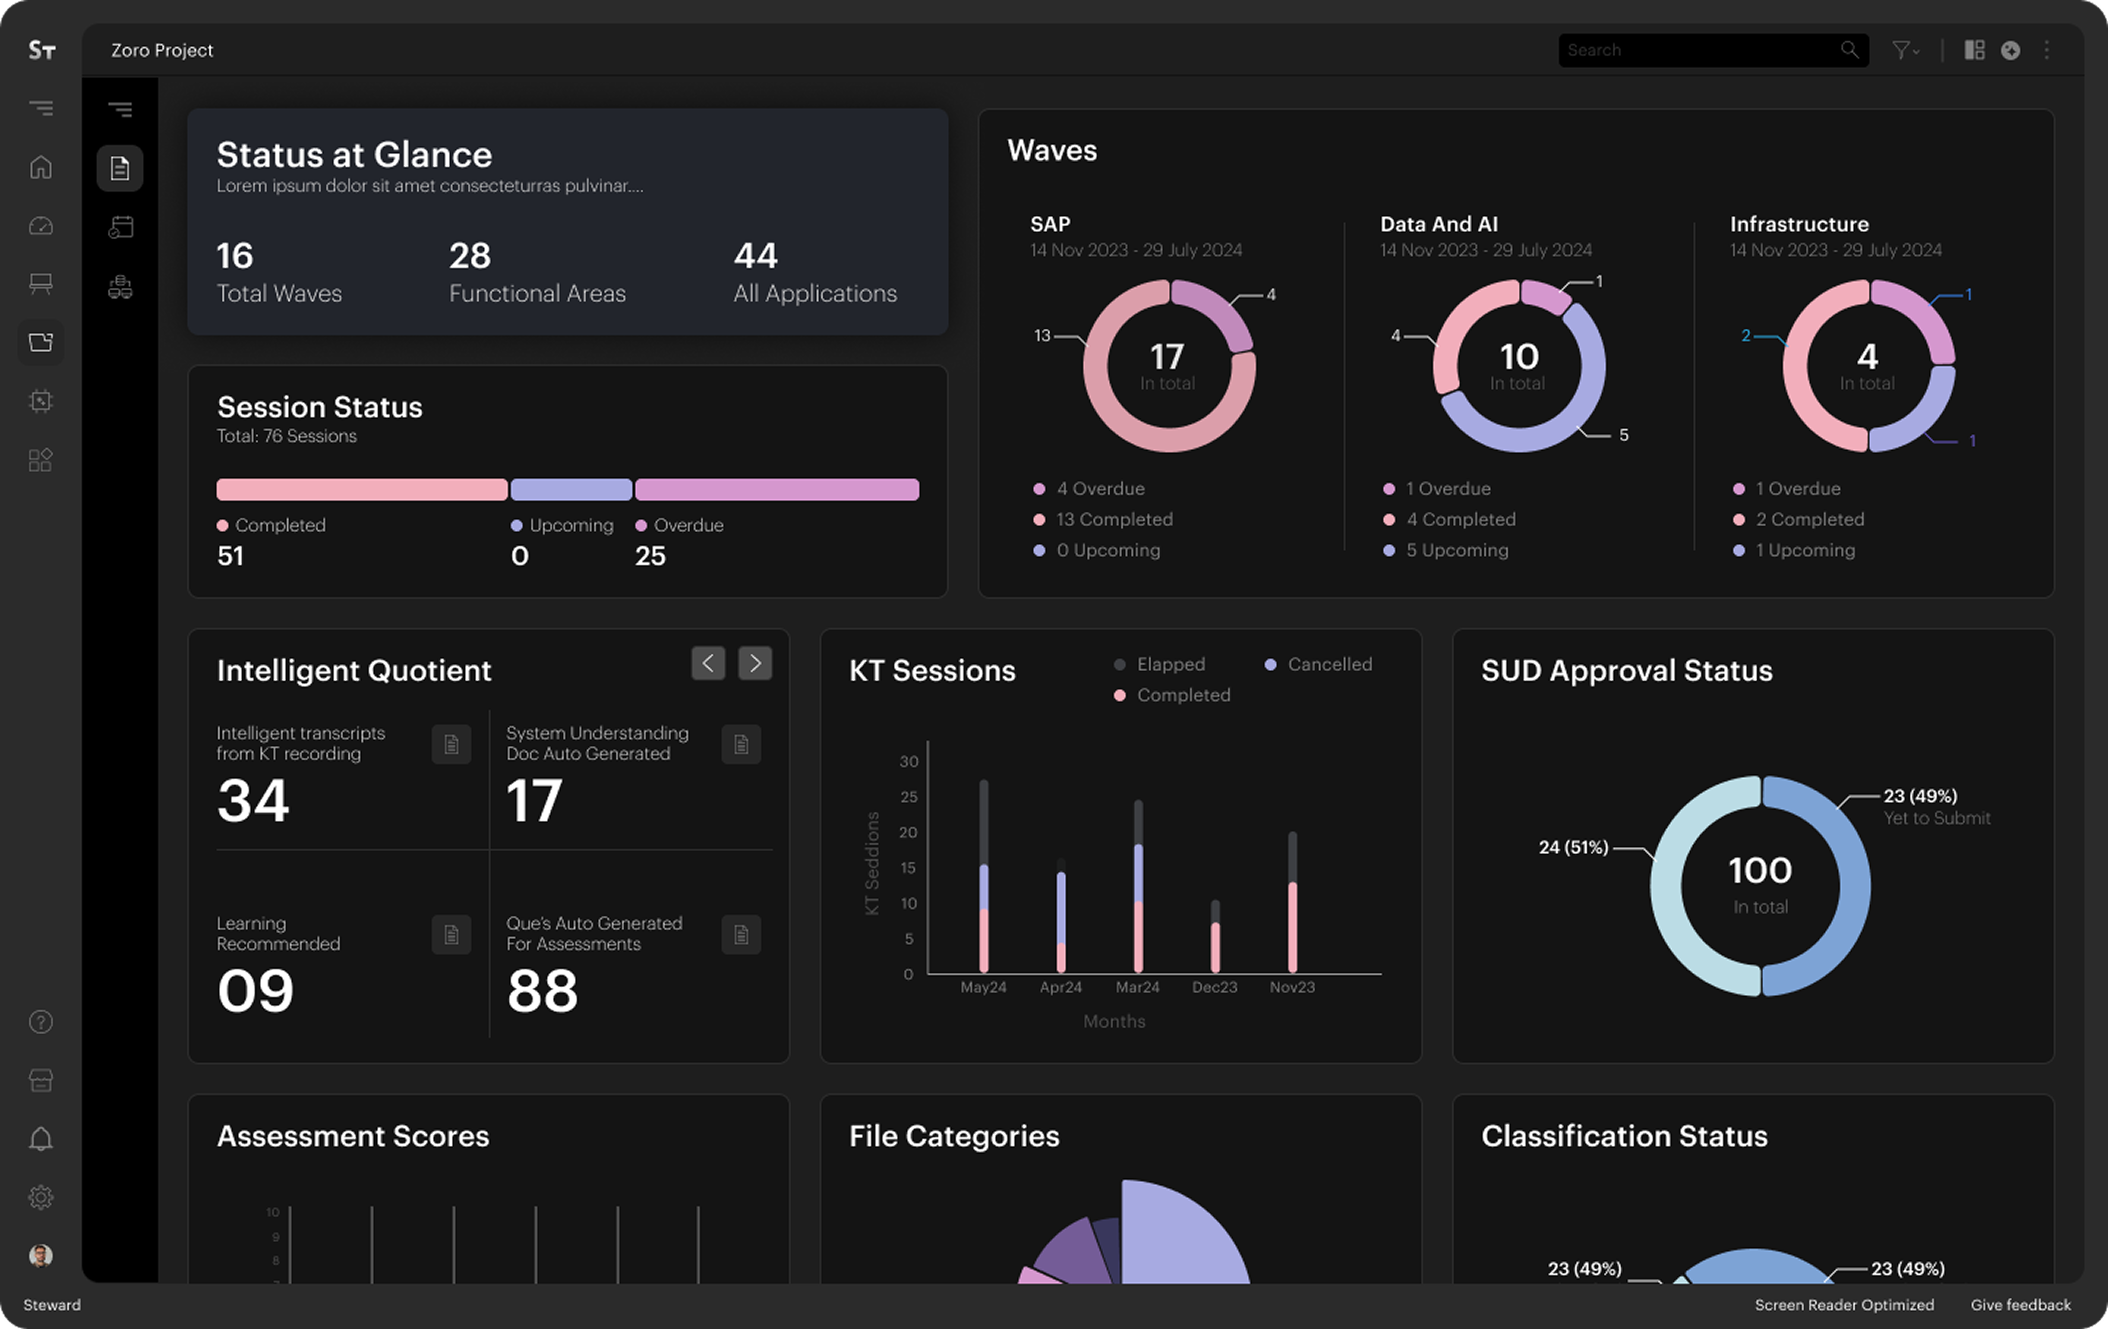Click the Data And AI donut chart
This screenshot has height=1330, width=2108.
[1519, 366]
